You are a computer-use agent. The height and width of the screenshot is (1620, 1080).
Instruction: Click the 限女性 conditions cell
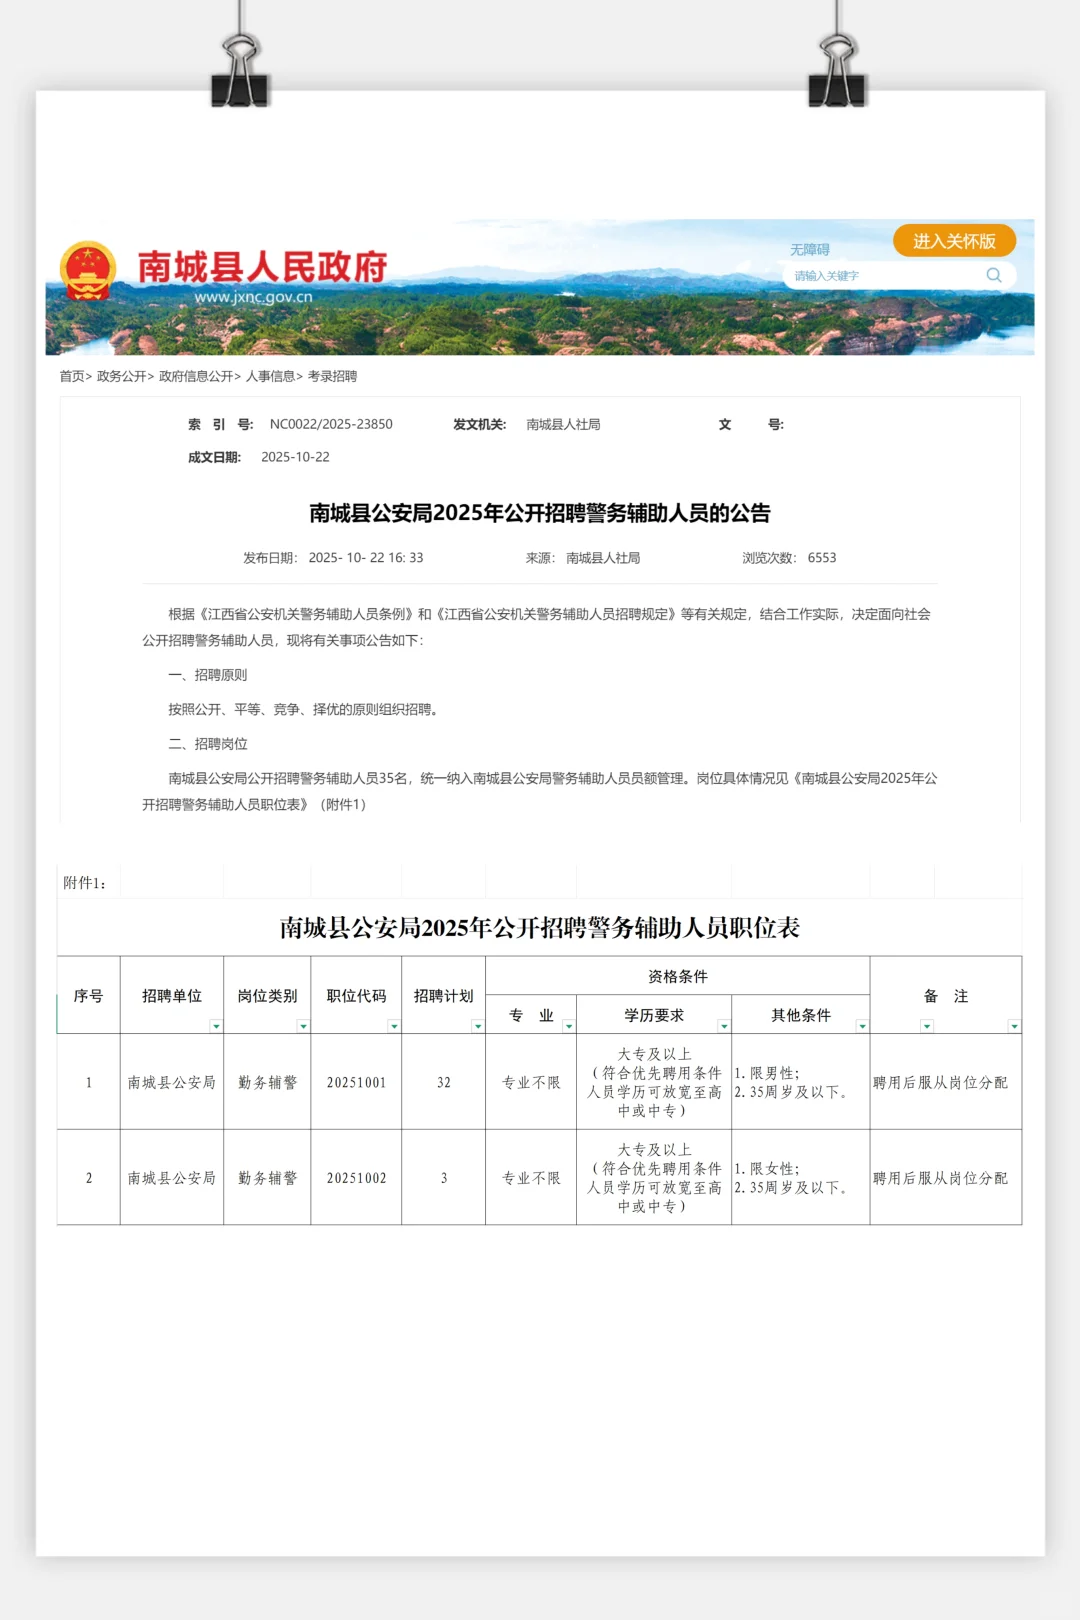[x=801, y=1178]
